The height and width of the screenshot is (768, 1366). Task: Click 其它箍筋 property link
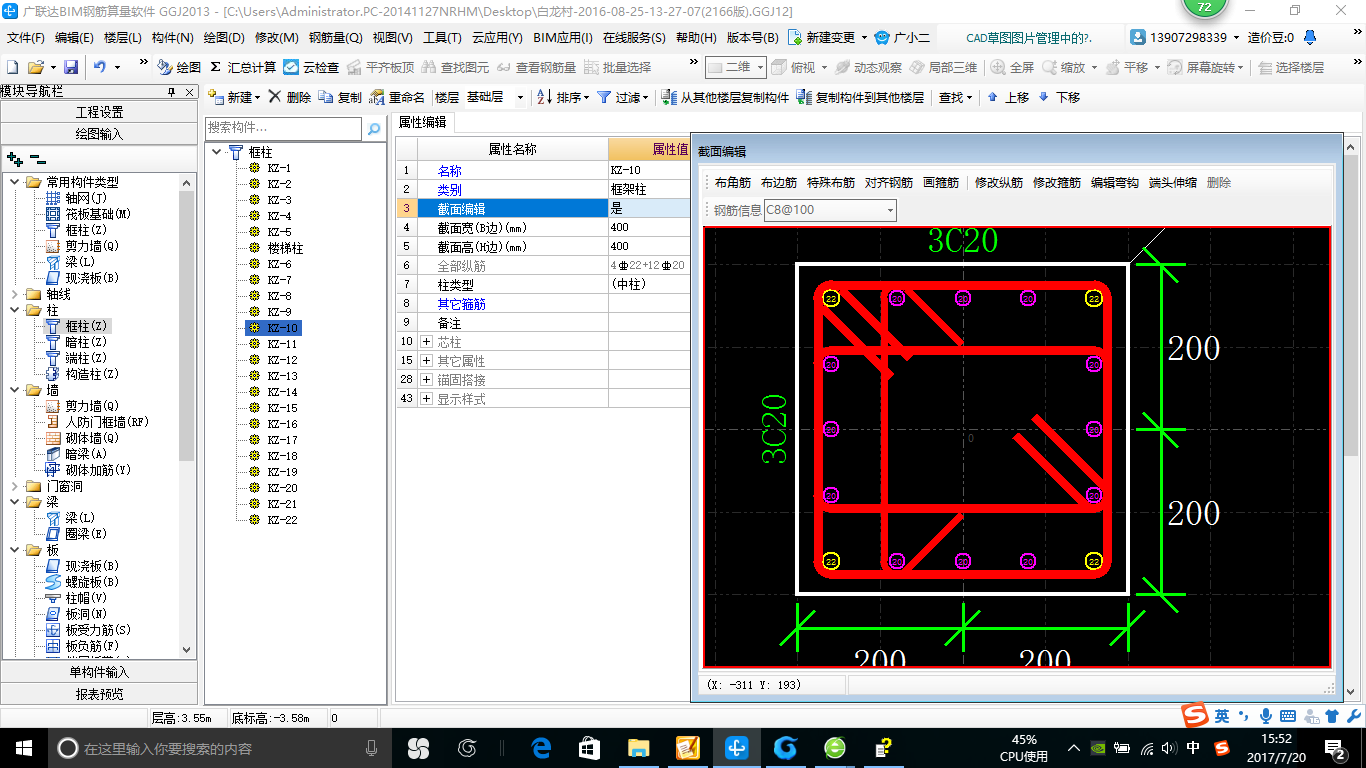461,304
